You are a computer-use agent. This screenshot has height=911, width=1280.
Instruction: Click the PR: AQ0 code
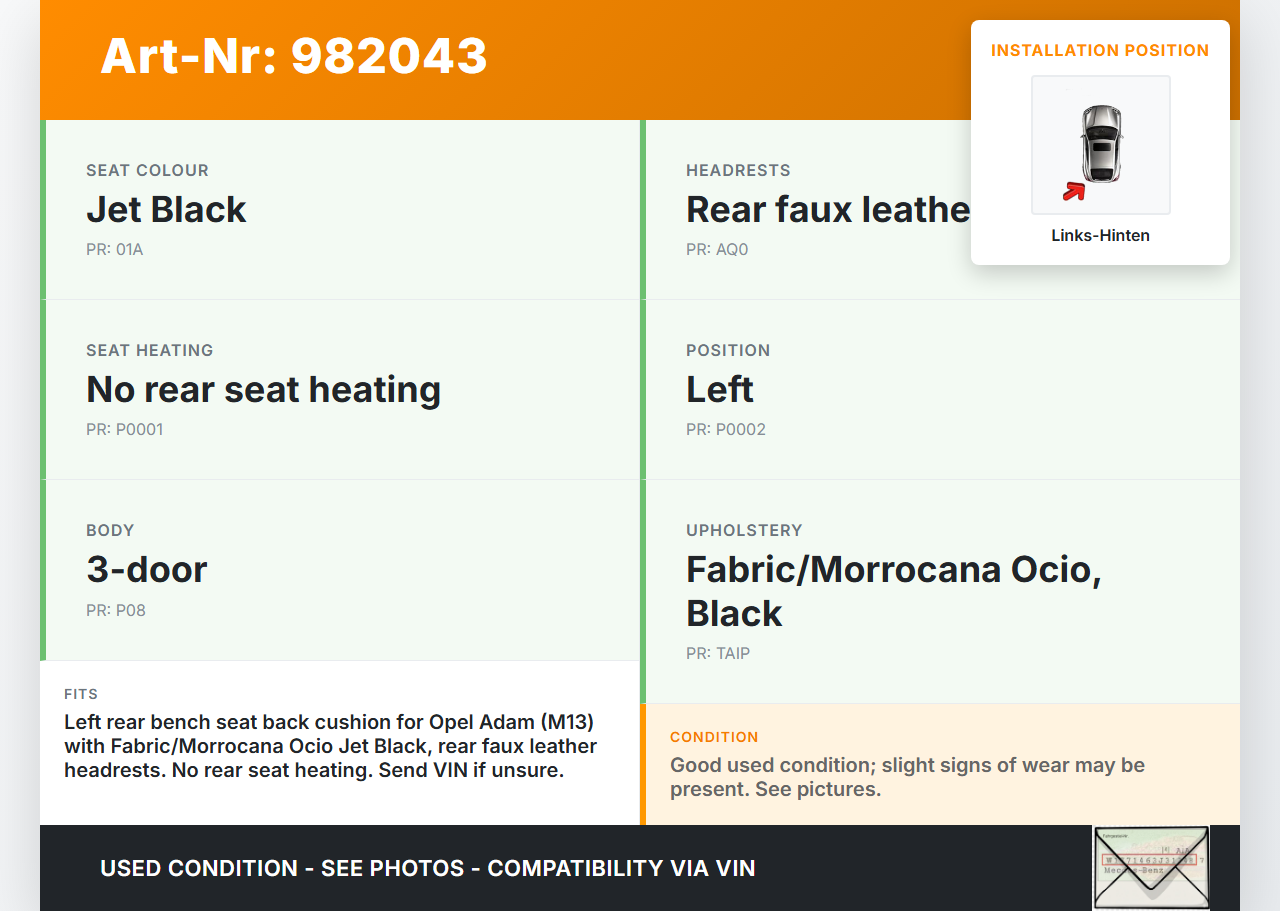(717, 249)
